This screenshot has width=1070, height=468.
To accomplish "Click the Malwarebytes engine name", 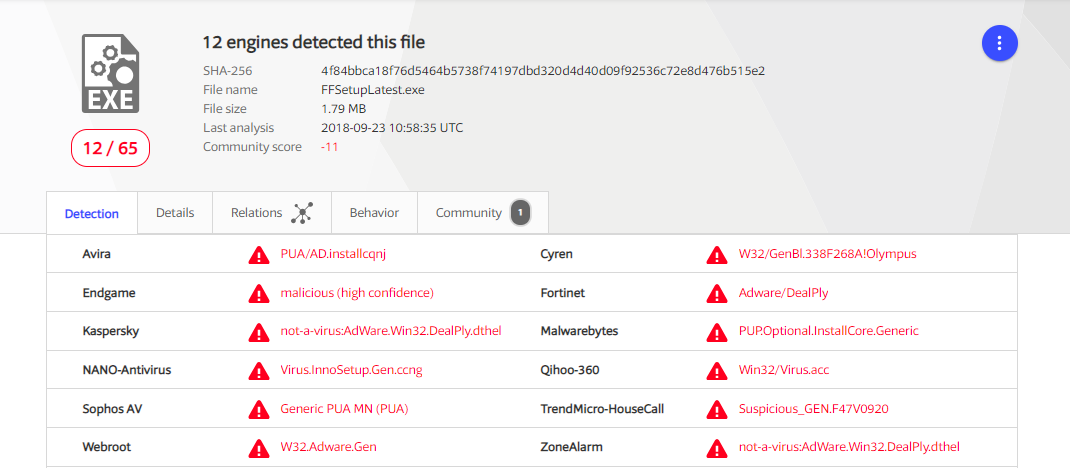I will pyautogui.click(x=579, y=331).
